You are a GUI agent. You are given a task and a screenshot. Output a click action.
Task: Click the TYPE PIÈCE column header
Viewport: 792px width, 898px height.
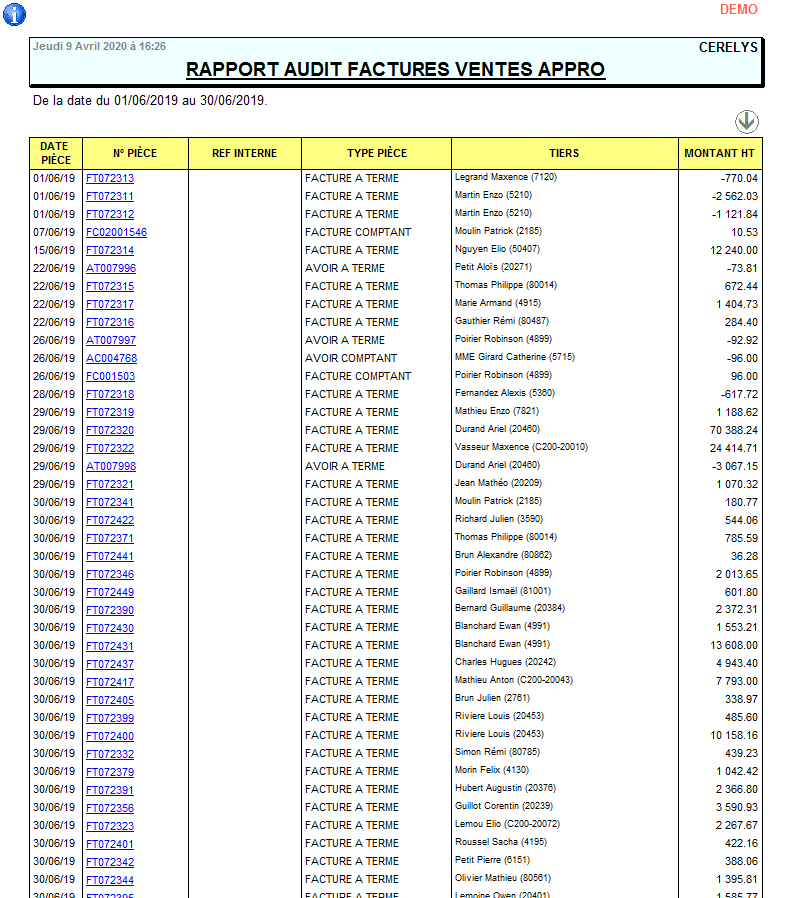pos(376,153)
